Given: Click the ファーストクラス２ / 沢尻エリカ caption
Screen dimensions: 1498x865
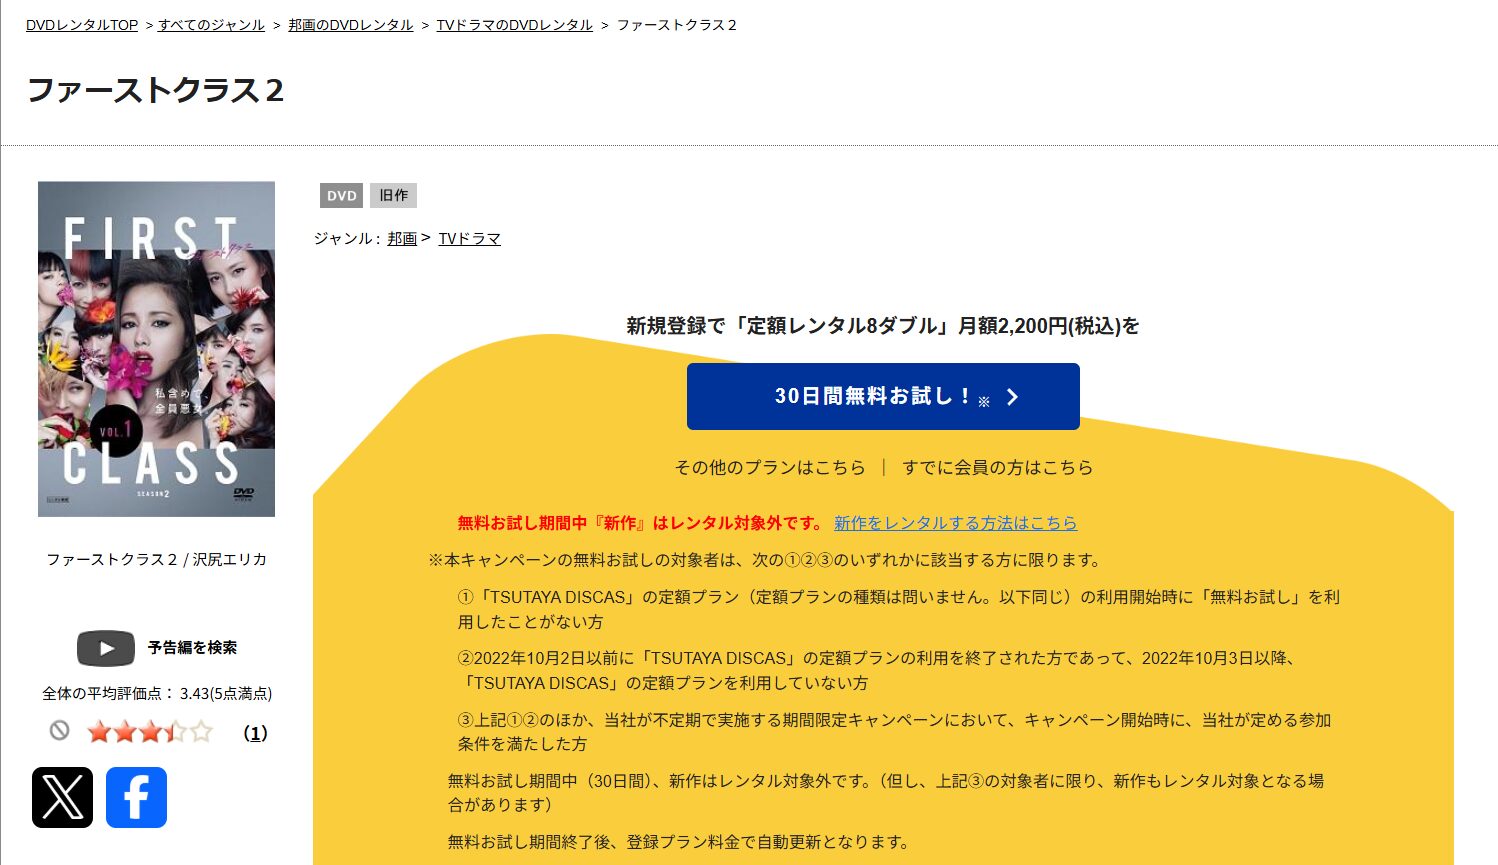Looking at the screenshot, I should [156, 559].
